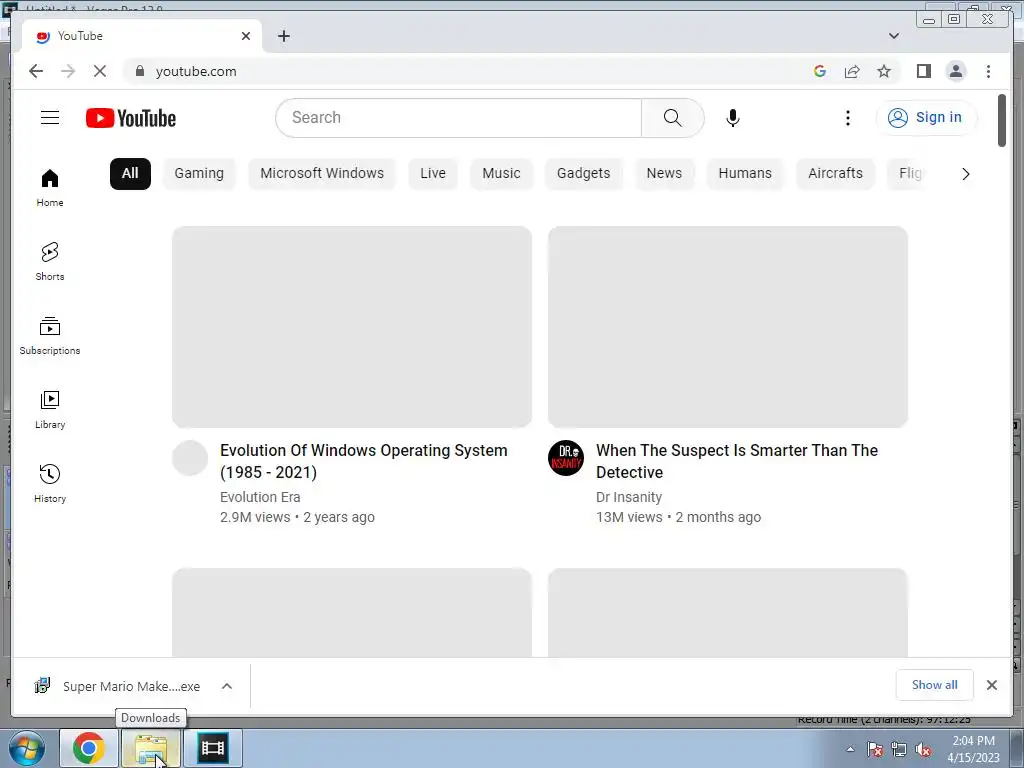The image size is (1024, 768).
Task: Share this page via share icon
Action: pos(852,71)
